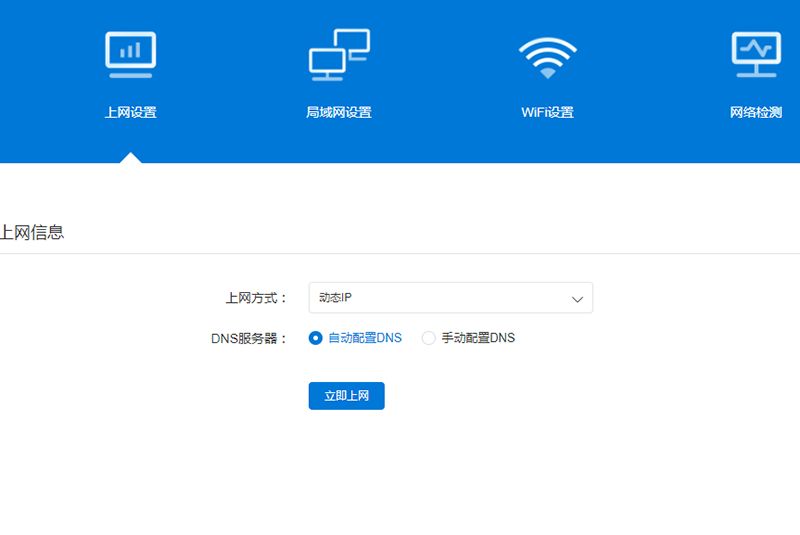Click the DNS服务器 field label

coord(249,338)
